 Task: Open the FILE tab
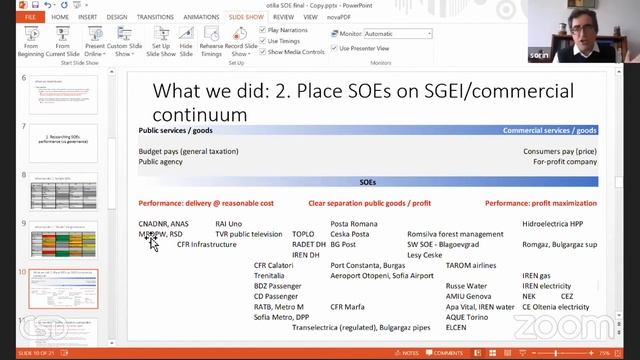30,17
